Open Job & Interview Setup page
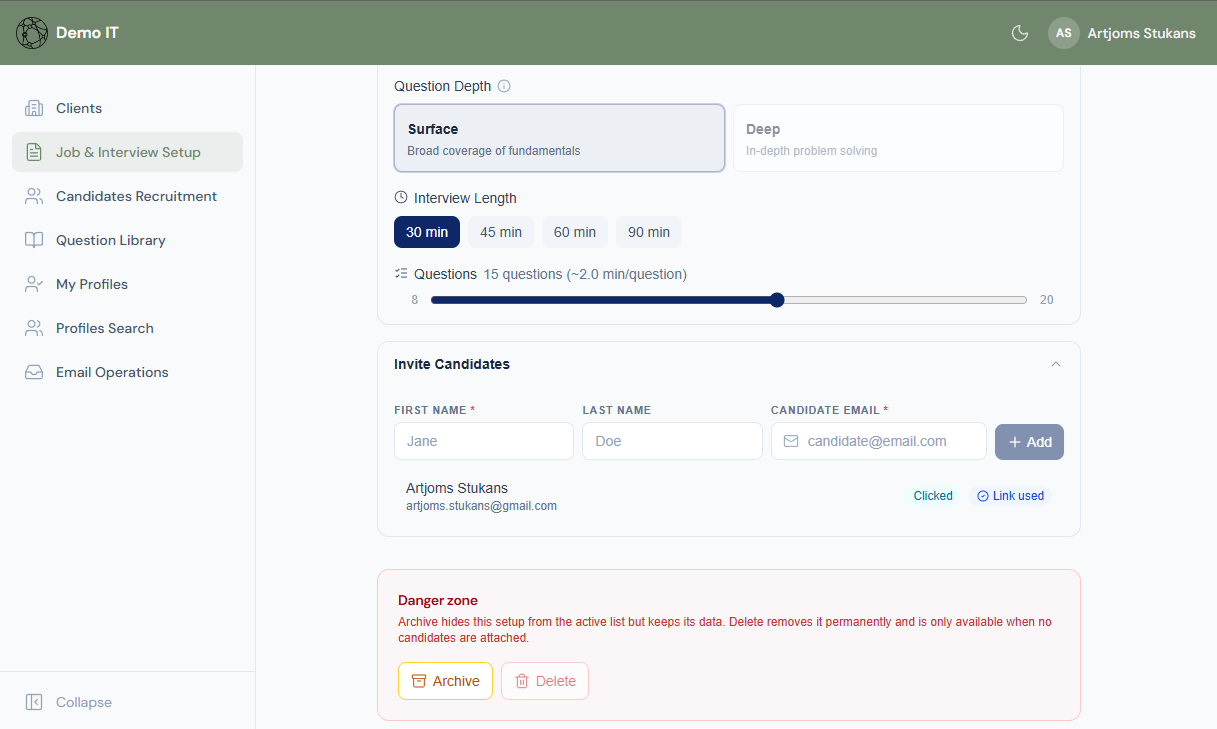 [128, 152]
